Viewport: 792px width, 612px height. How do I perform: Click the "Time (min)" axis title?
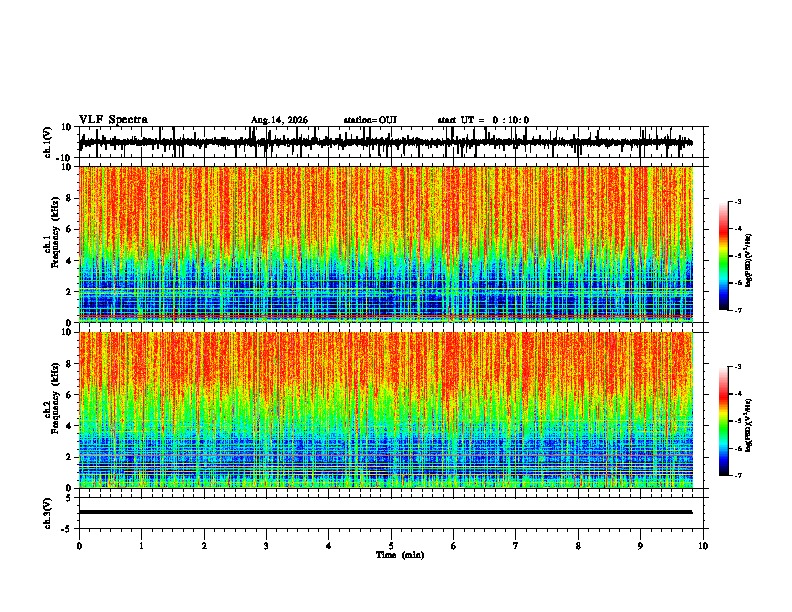coord(400,555)
